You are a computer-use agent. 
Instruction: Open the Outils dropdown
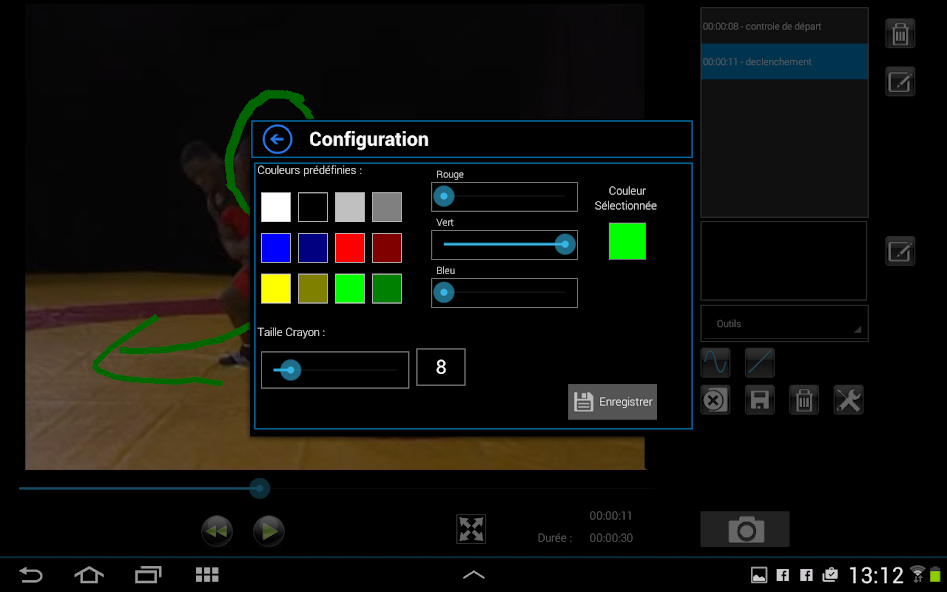[x=784, y=324]
